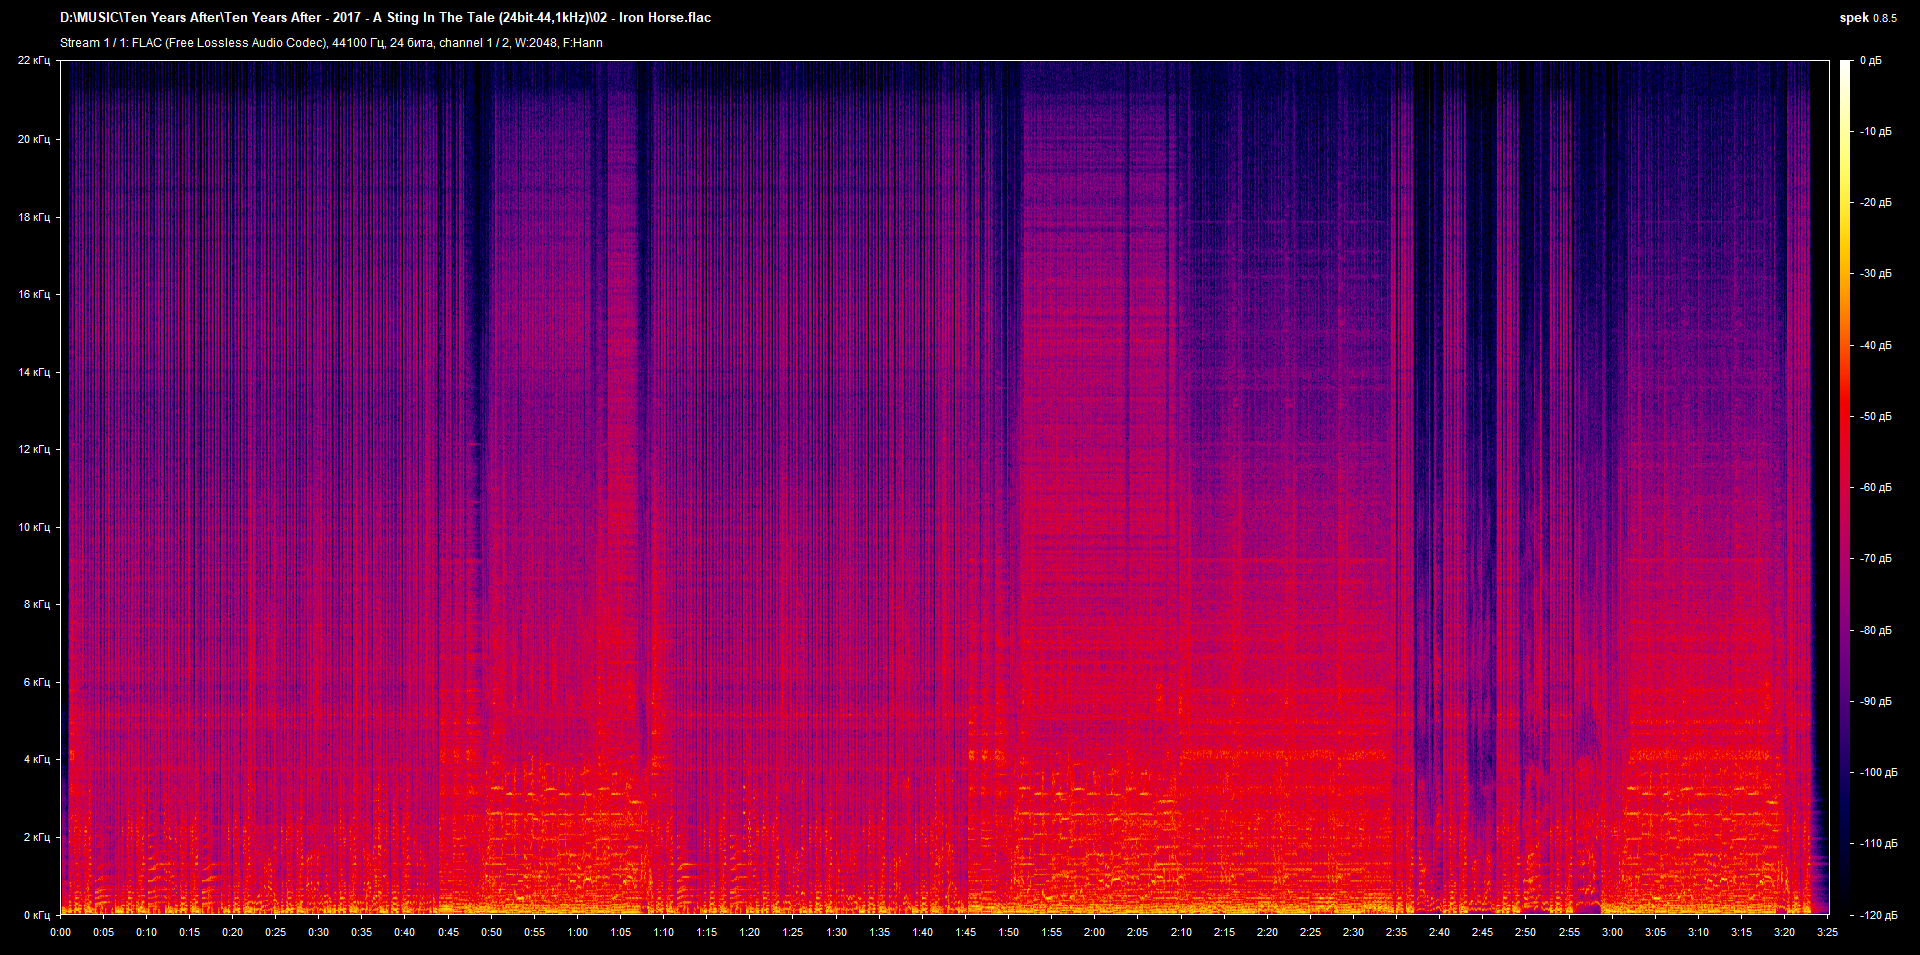Select the 3:00 time axis marker

(1612, 932)
